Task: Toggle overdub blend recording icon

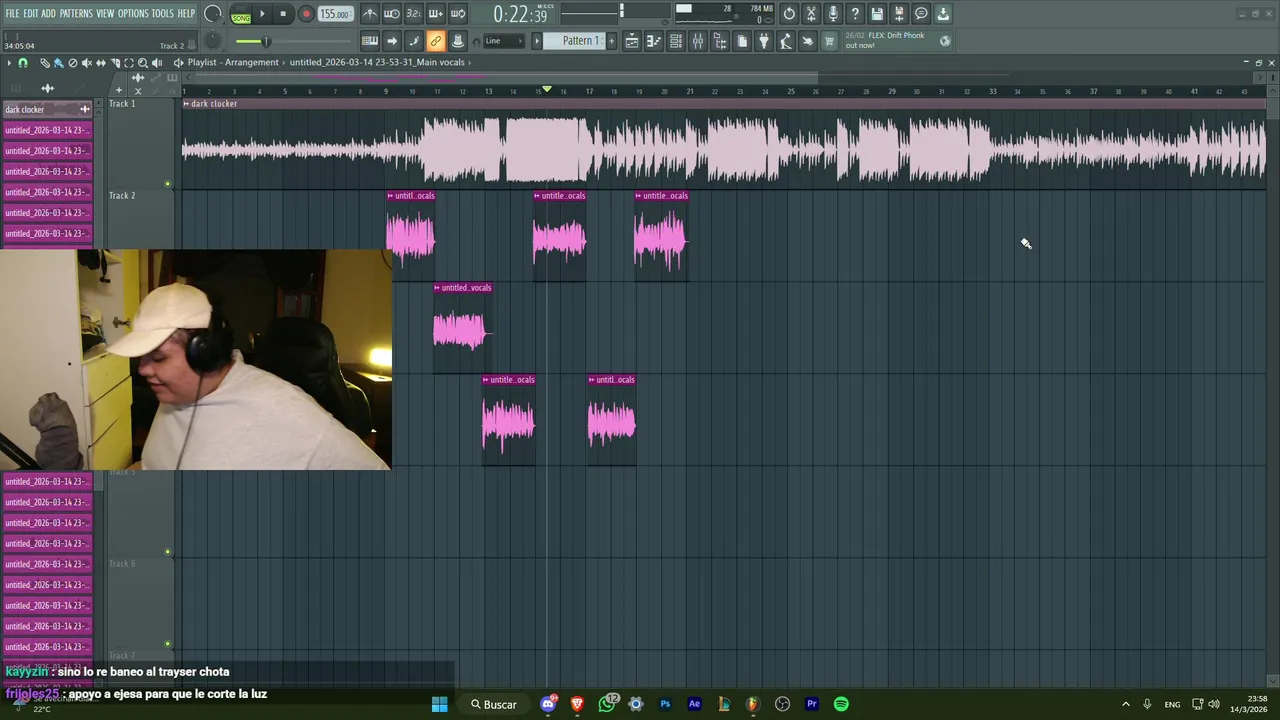Action: point(436,14)
